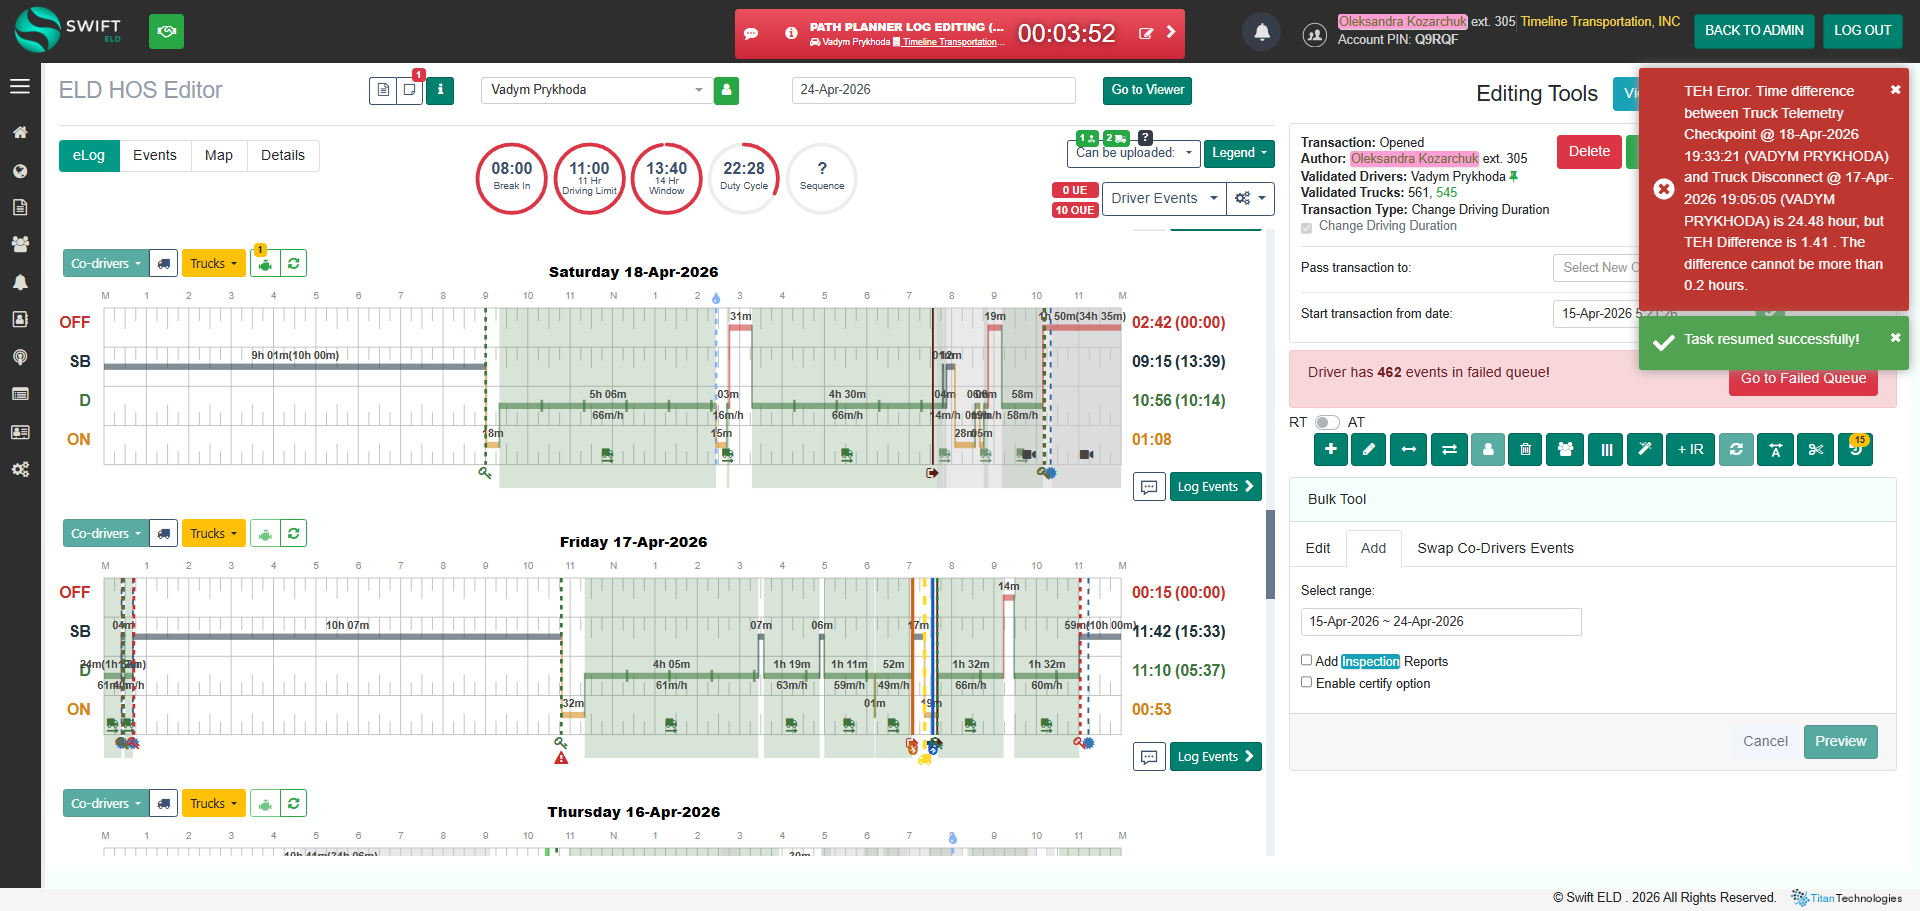
Task: Toggle the RT / AT switch
Action: coord(1327,422)
